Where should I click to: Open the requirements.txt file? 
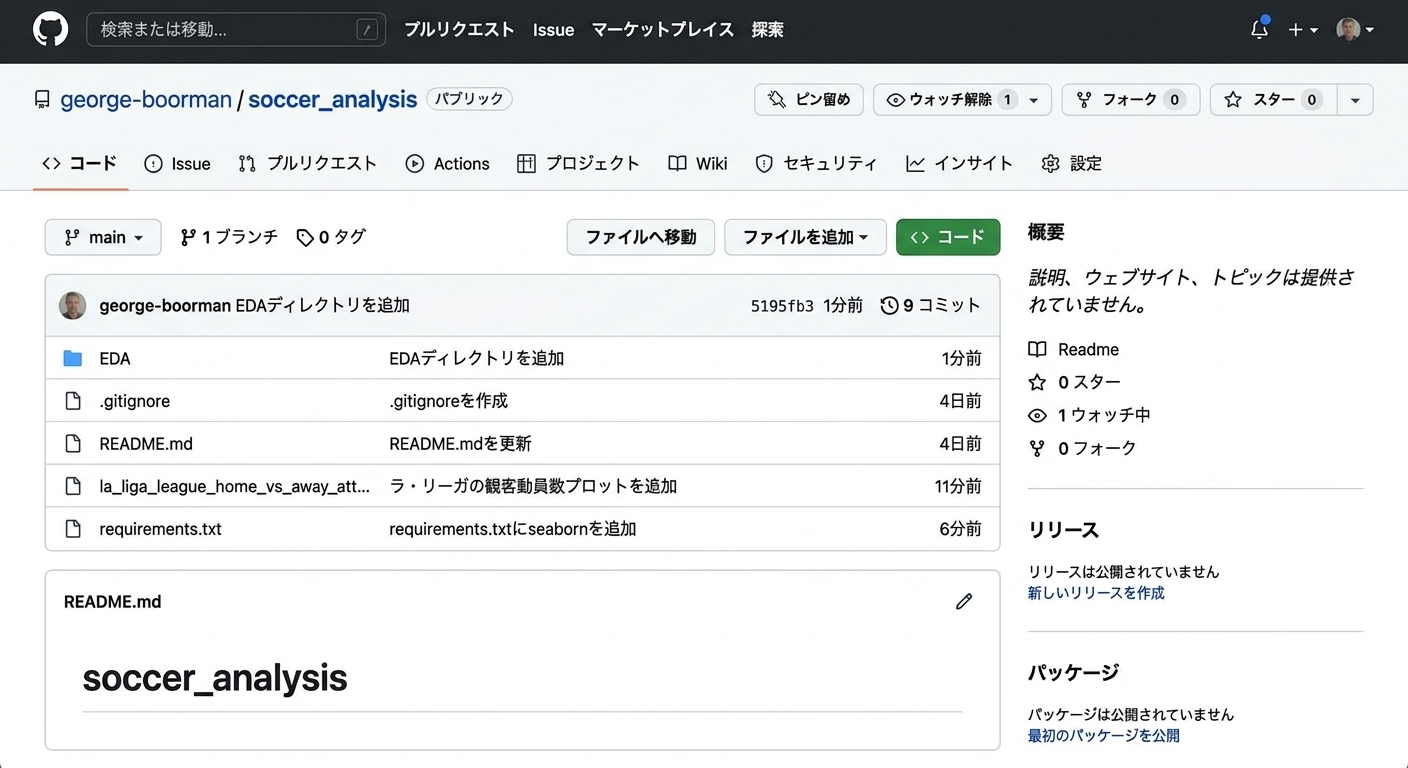(161, 529)
